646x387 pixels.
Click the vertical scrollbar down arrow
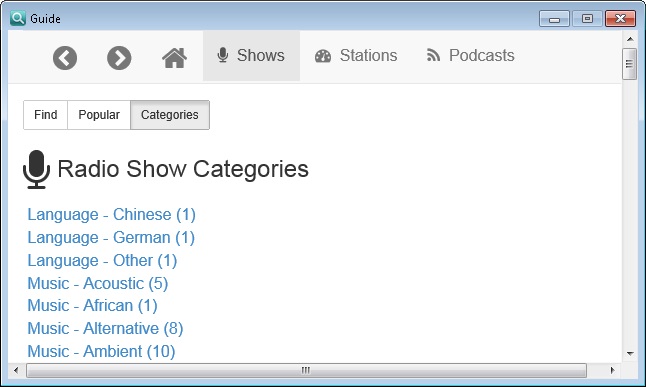630,354
